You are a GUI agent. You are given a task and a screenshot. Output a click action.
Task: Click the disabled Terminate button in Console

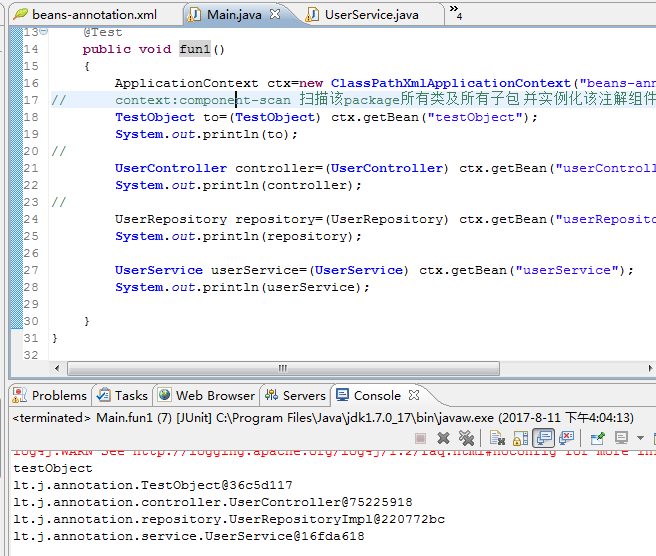[420, 438]
